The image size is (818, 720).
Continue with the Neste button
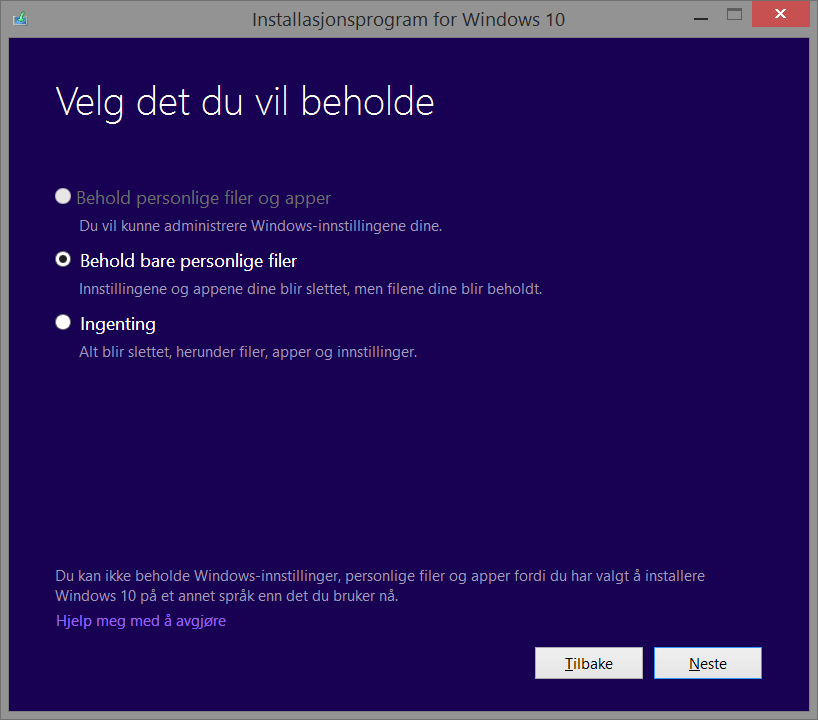(x=707, y=663)
